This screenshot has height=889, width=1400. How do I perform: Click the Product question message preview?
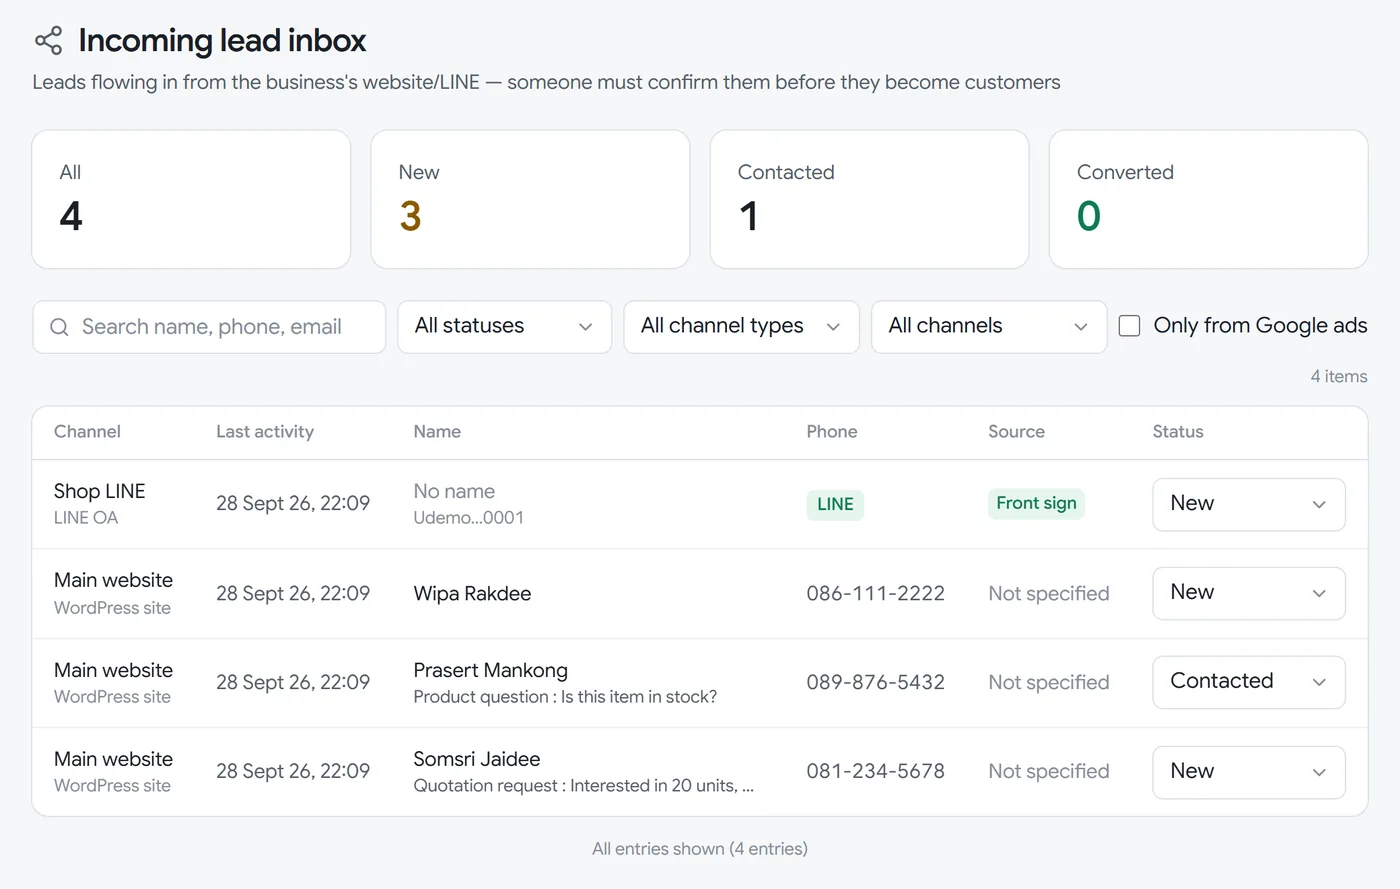(565, 697)
